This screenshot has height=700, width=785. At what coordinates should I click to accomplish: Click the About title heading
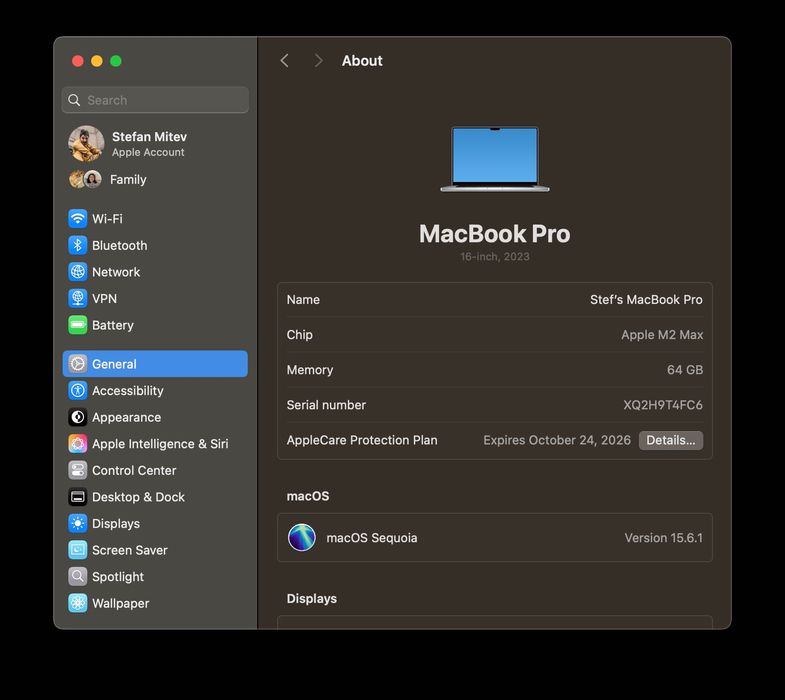coord(362,61)
